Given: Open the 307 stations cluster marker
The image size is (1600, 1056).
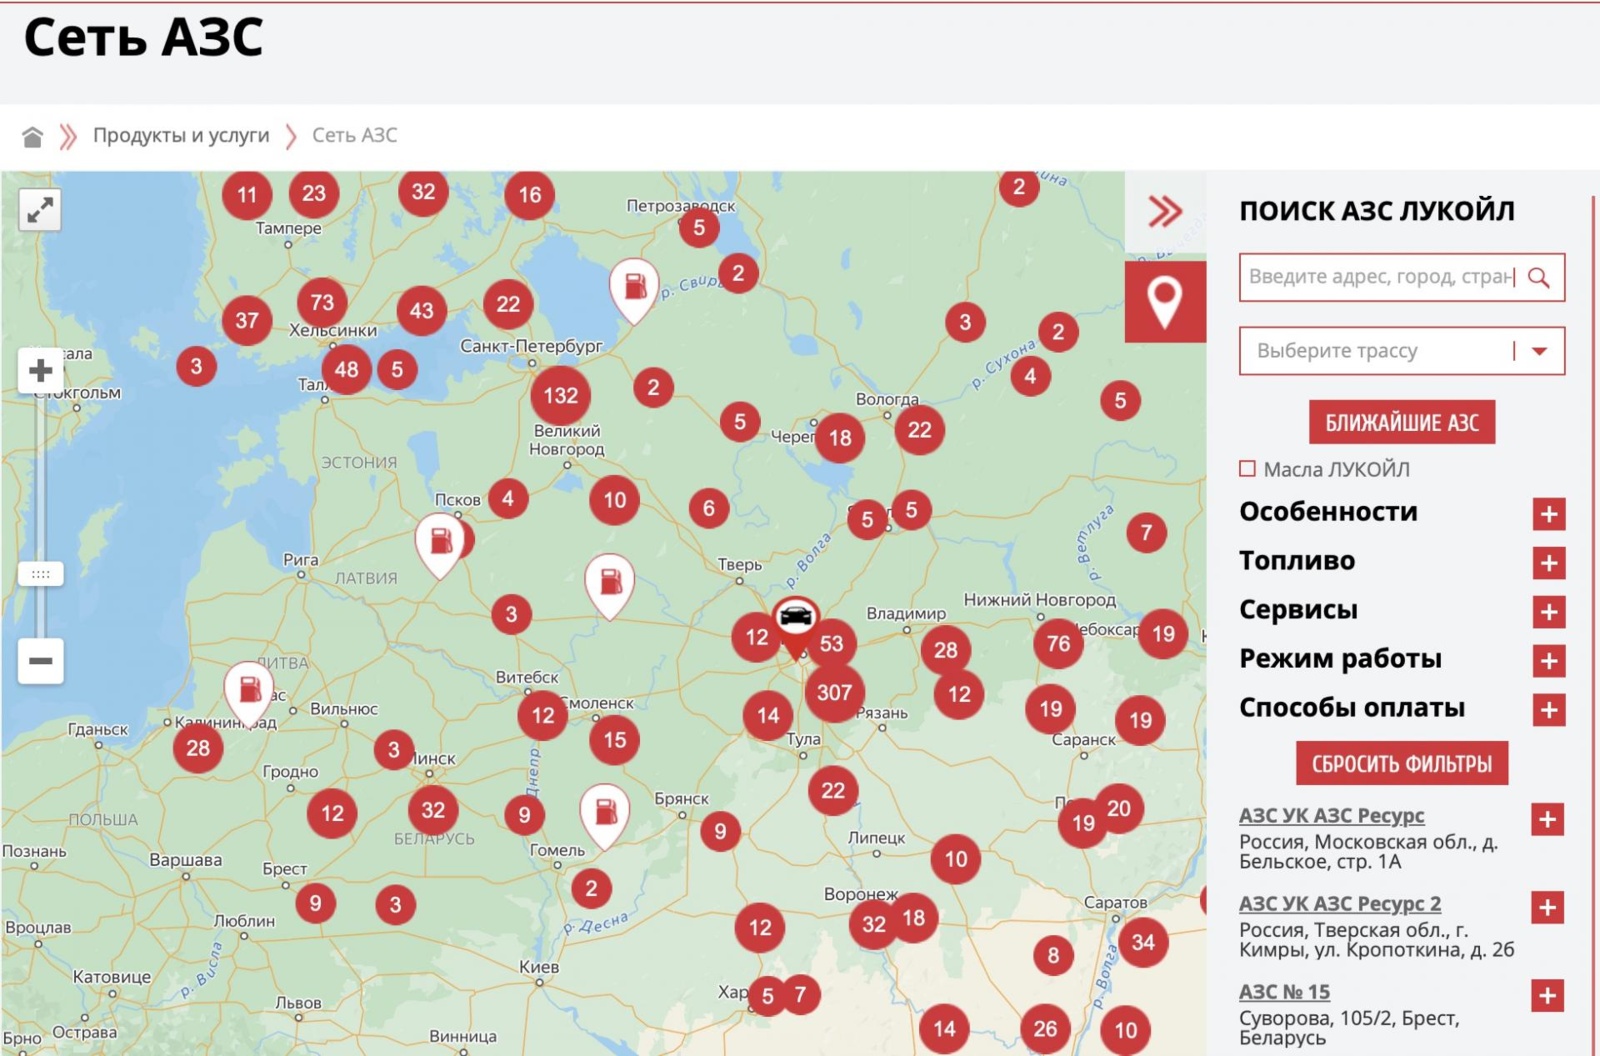Looking at the screenshot, I should tap(834, 692).
